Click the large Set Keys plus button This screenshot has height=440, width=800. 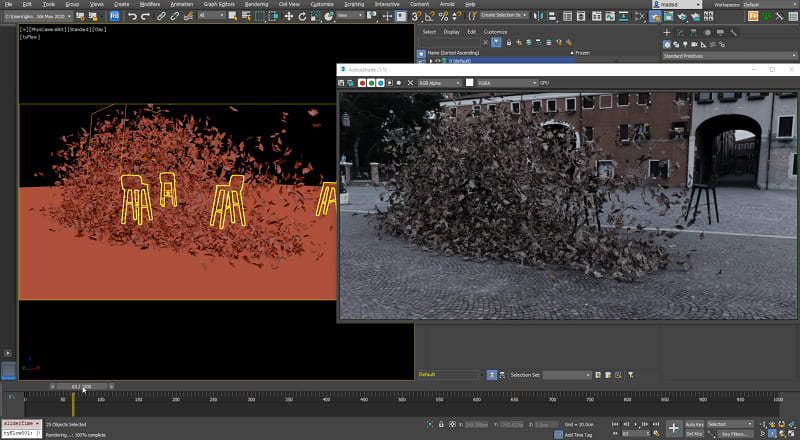[673, 429]
